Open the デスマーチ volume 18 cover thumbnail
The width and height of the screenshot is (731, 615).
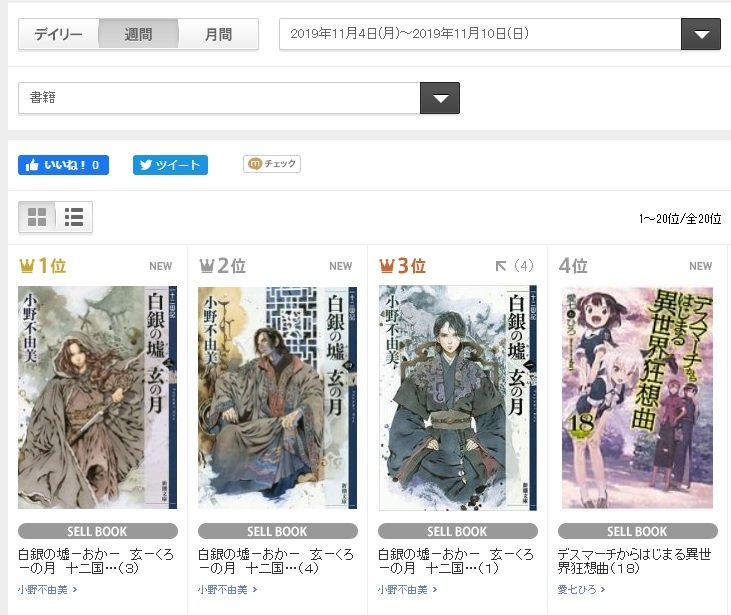click(637, 398)
